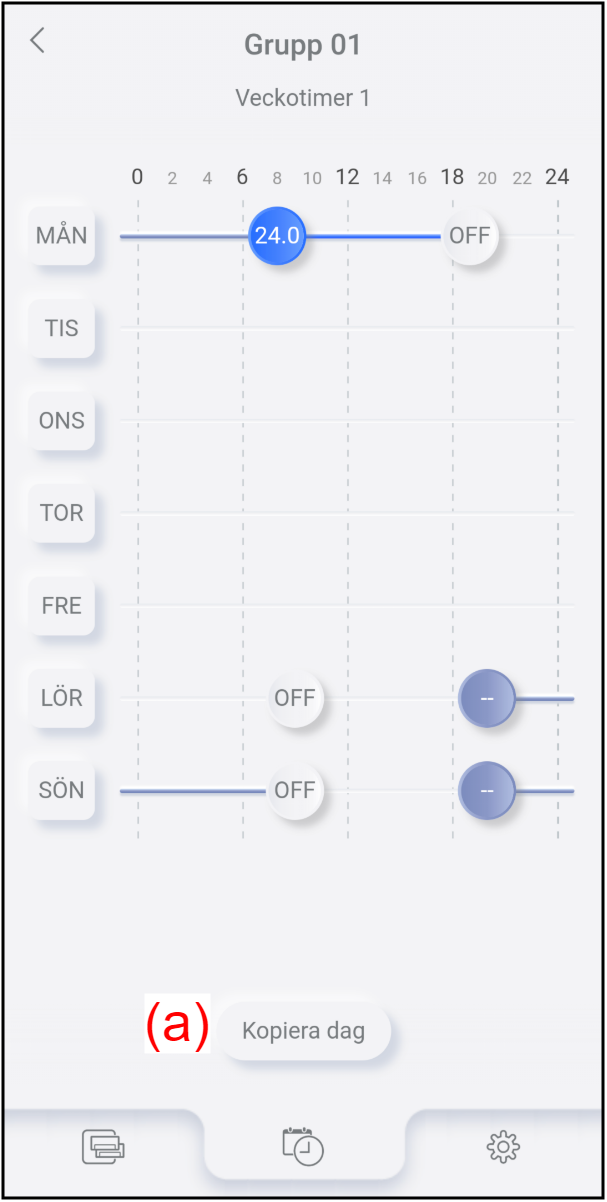Image resolution: width=607 pixels, height=1202 pixels.
Task: Open the units overview tab icon
Action: [103, 1145]
